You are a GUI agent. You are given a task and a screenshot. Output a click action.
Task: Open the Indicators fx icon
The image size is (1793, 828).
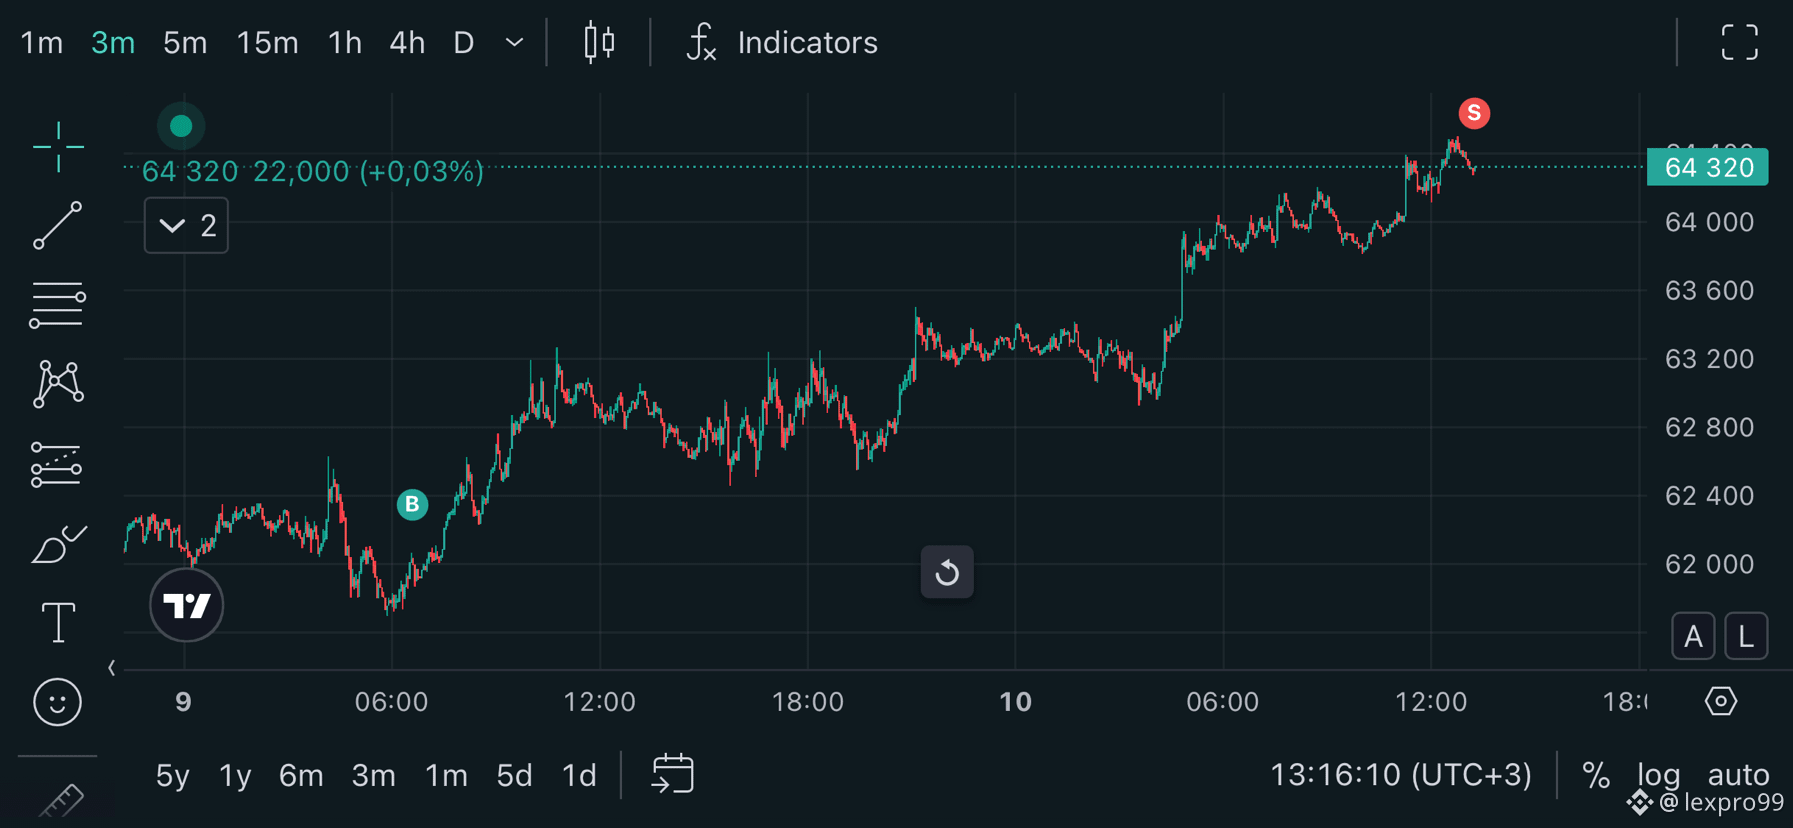701,42
